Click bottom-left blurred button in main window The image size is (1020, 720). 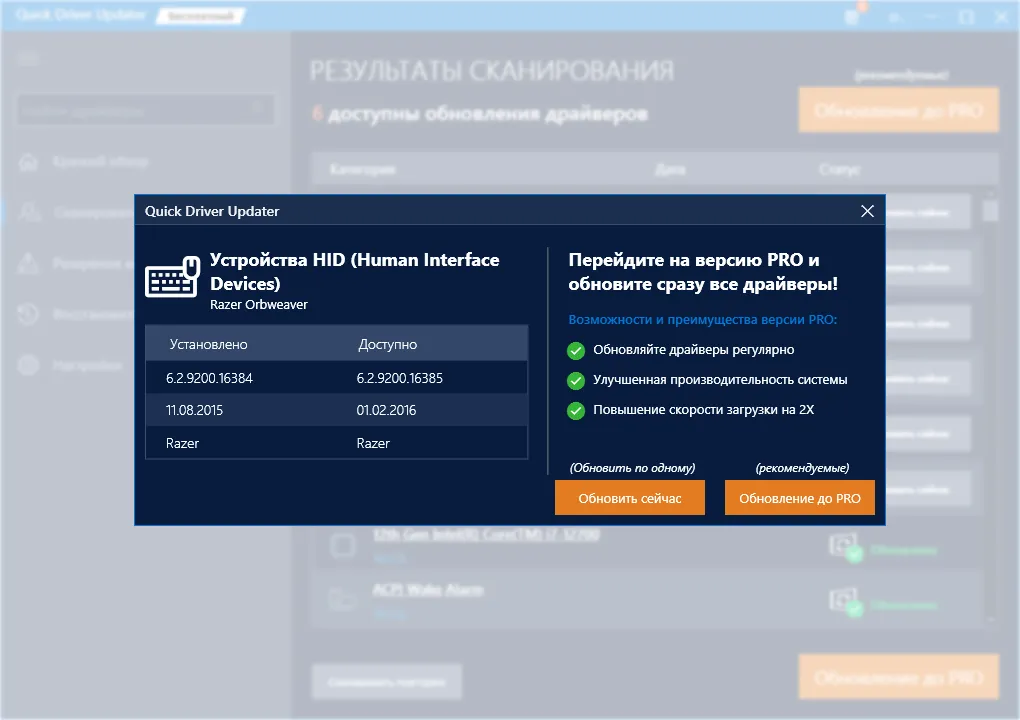(387, 681)
